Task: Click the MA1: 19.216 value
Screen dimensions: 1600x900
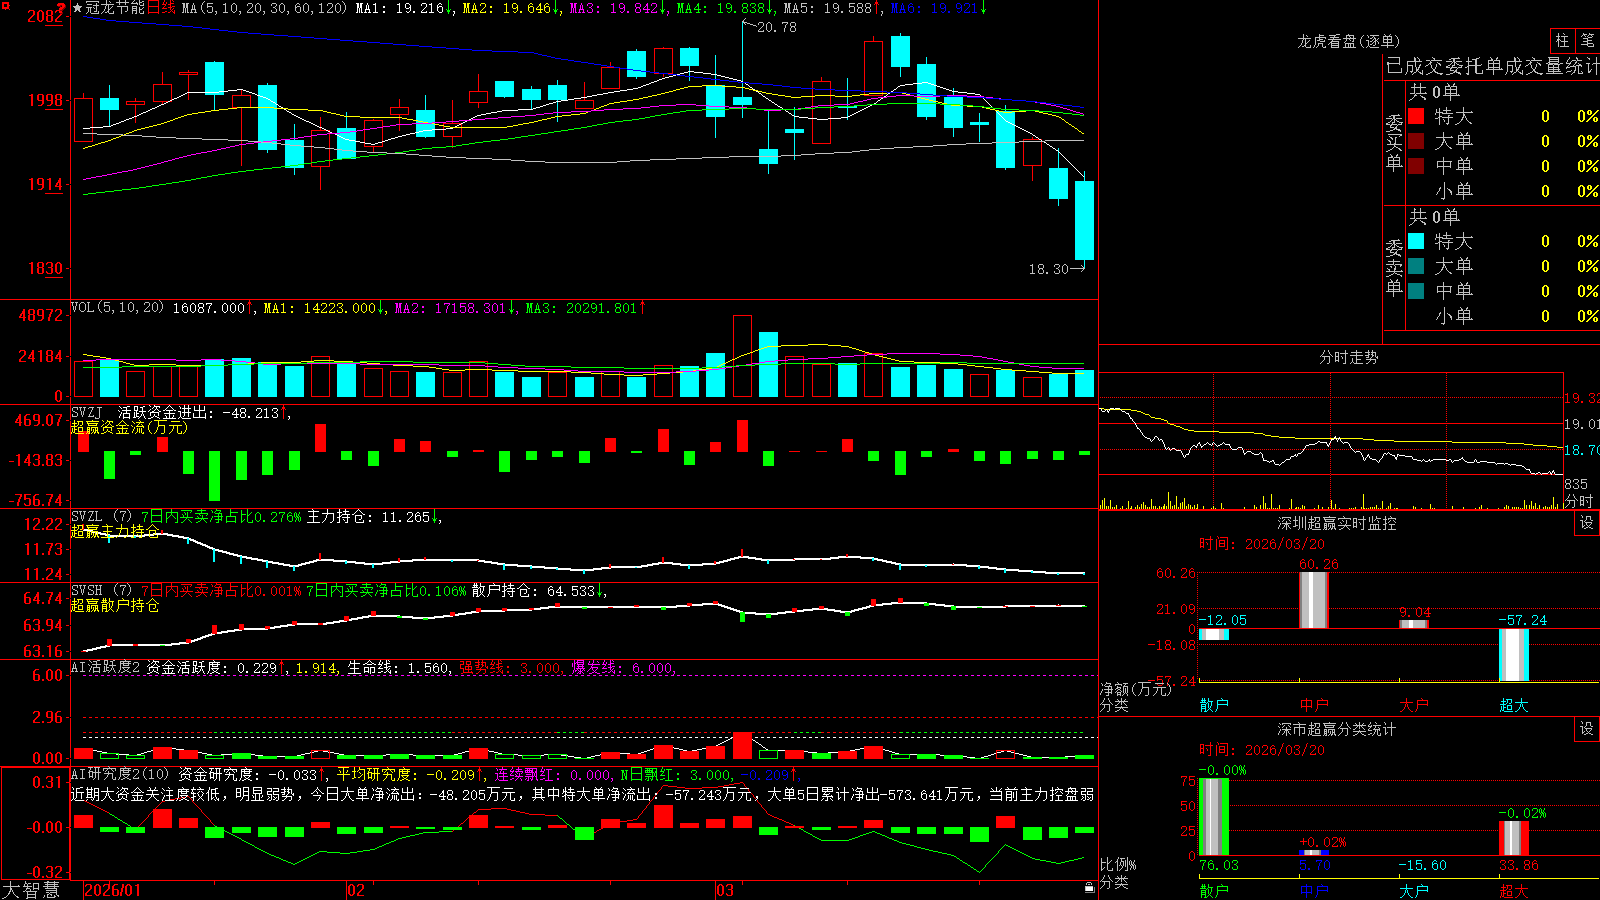Action: point(404,8)
